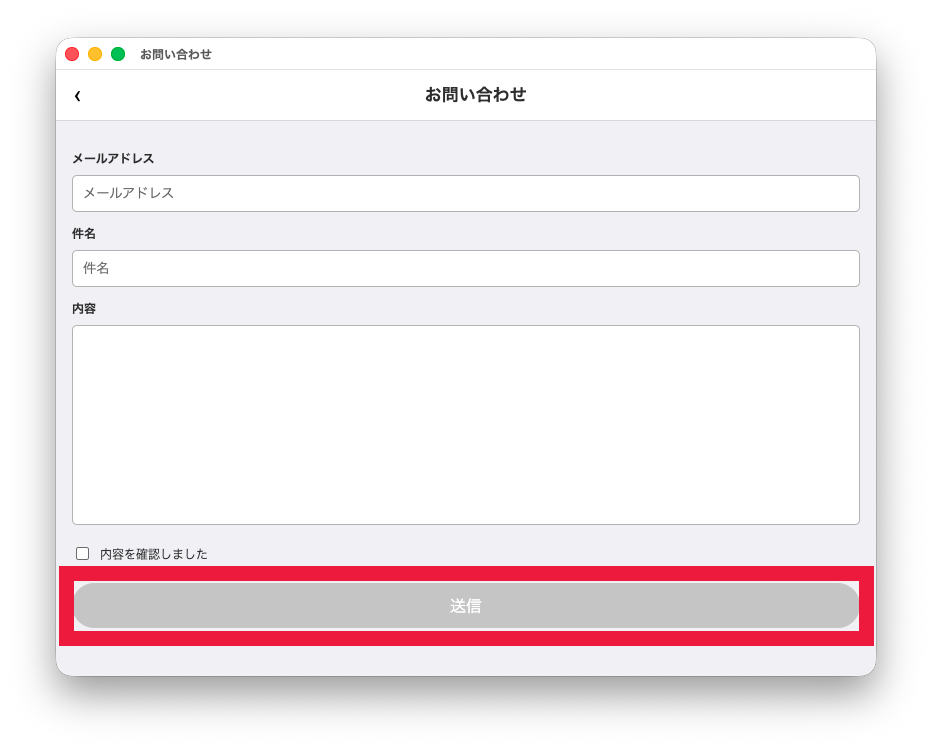This screenshot has width=932, height=744.
Task: Focus the 件名 text field
Action: [x=465, y=269]
